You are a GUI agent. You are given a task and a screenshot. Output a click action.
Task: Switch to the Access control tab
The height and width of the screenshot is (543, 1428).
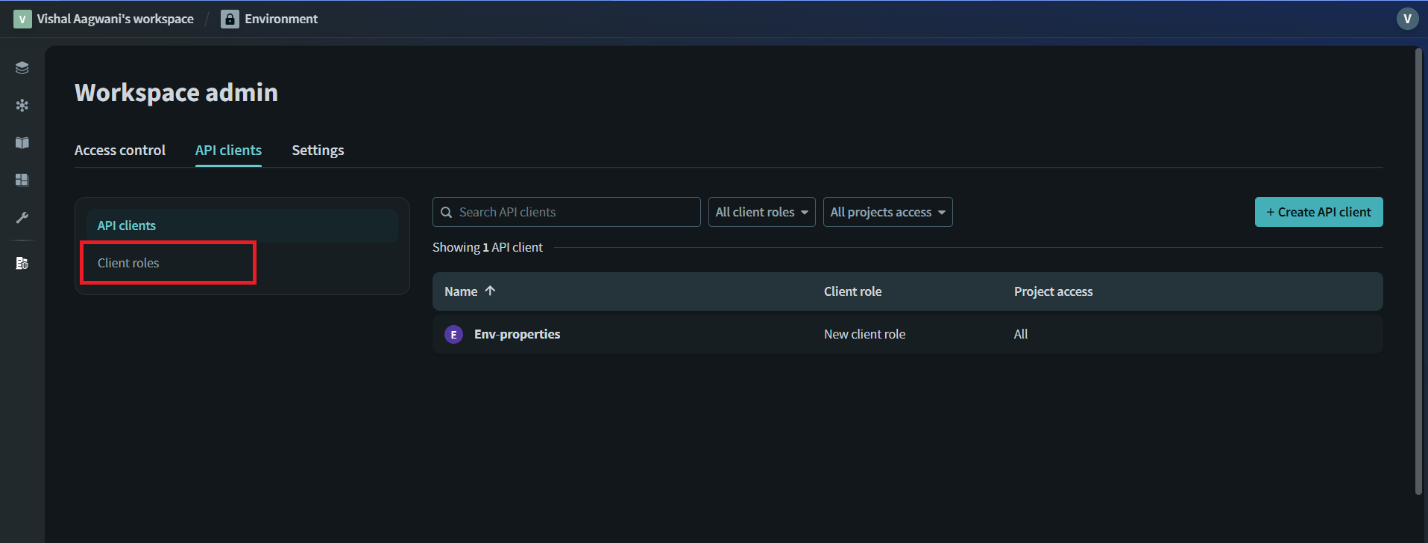(120, 150)
